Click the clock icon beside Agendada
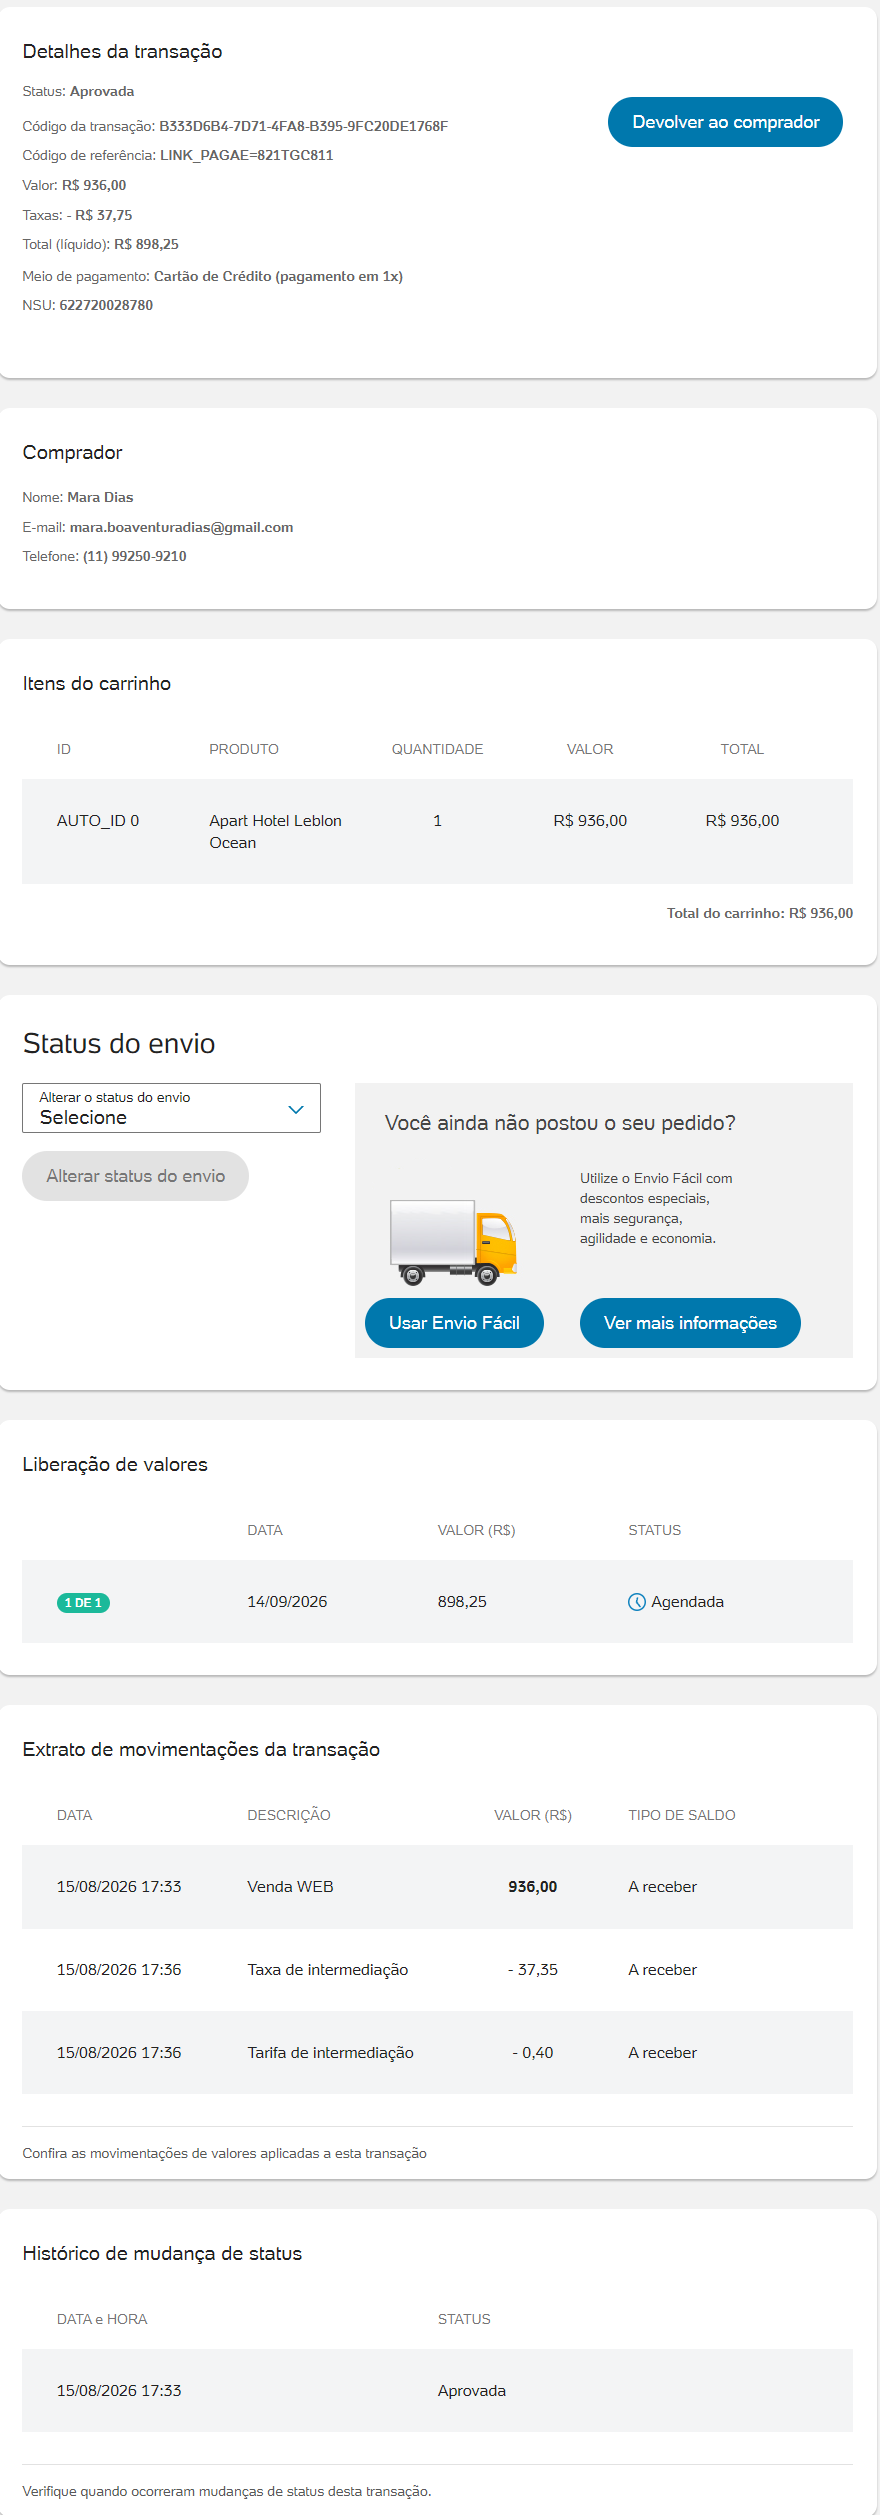This screenshot has width=880, height=2515. pyautogui.click(x=636, y=1602)
